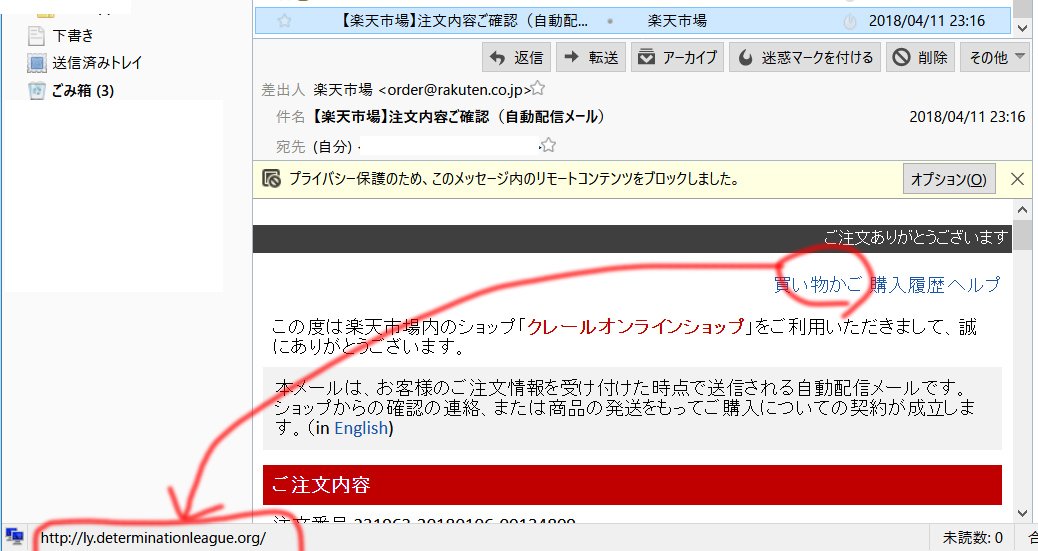Toggle star on the 楽天市場 message row
Screen dimensions: 1038x551
click(284, 21)
